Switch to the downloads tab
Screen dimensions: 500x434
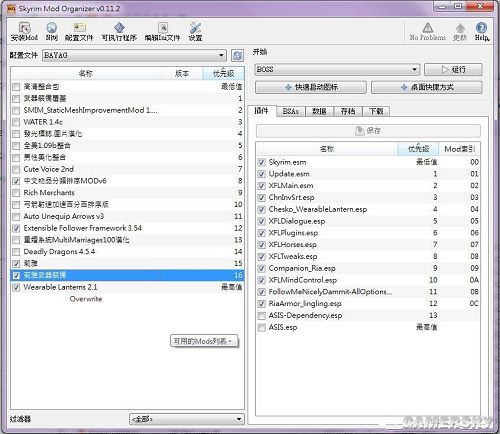pyautogui.click(x=376, y=111)
